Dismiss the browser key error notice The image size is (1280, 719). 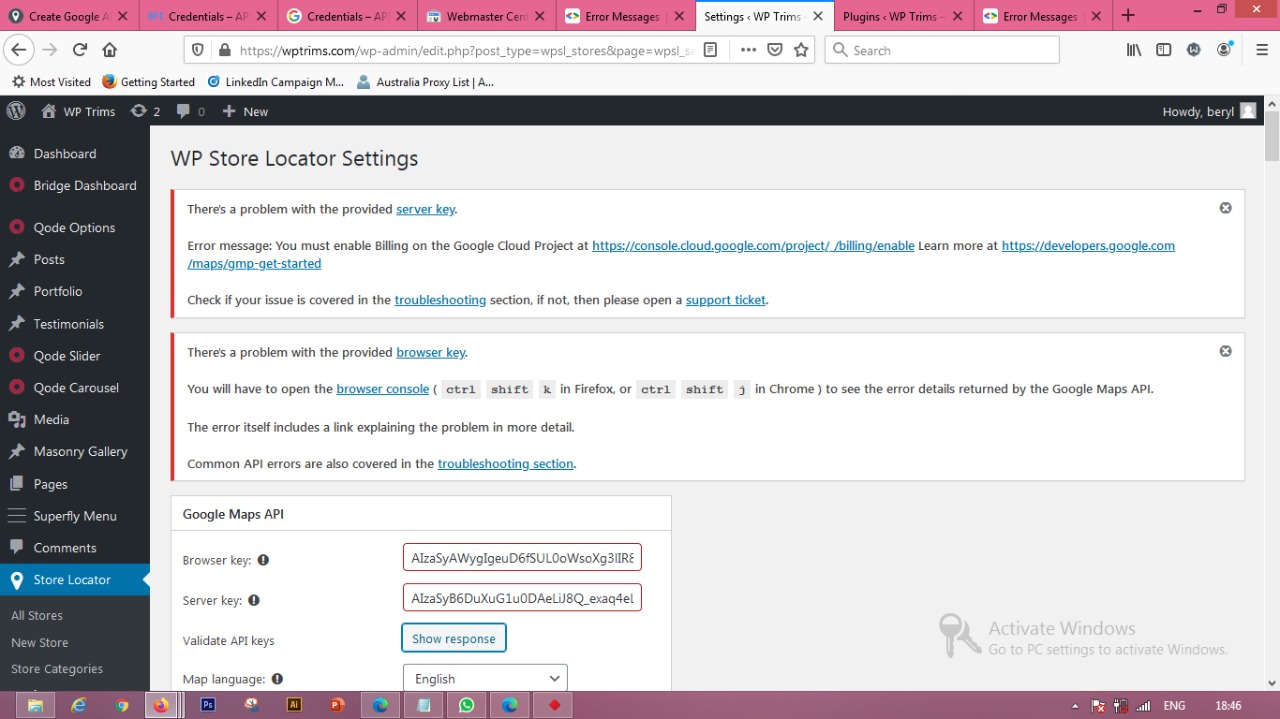(x=1225, y=351)
